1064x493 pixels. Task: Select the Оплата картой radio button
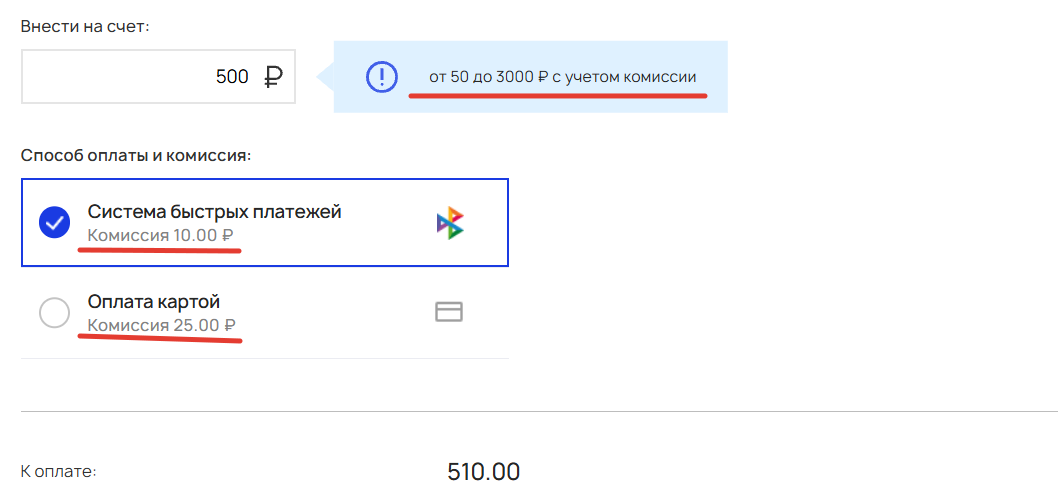coord(54,313)
